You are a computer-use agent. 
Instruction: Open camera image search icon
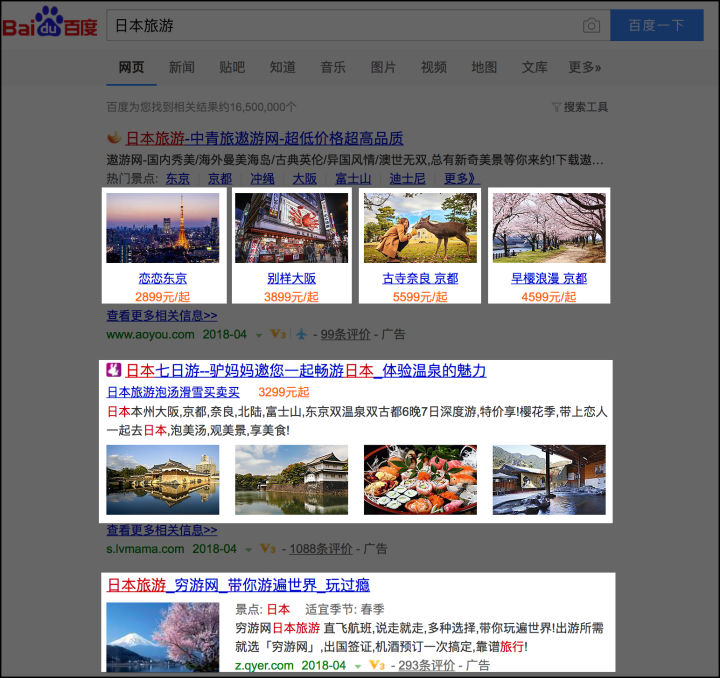(591, 25)
